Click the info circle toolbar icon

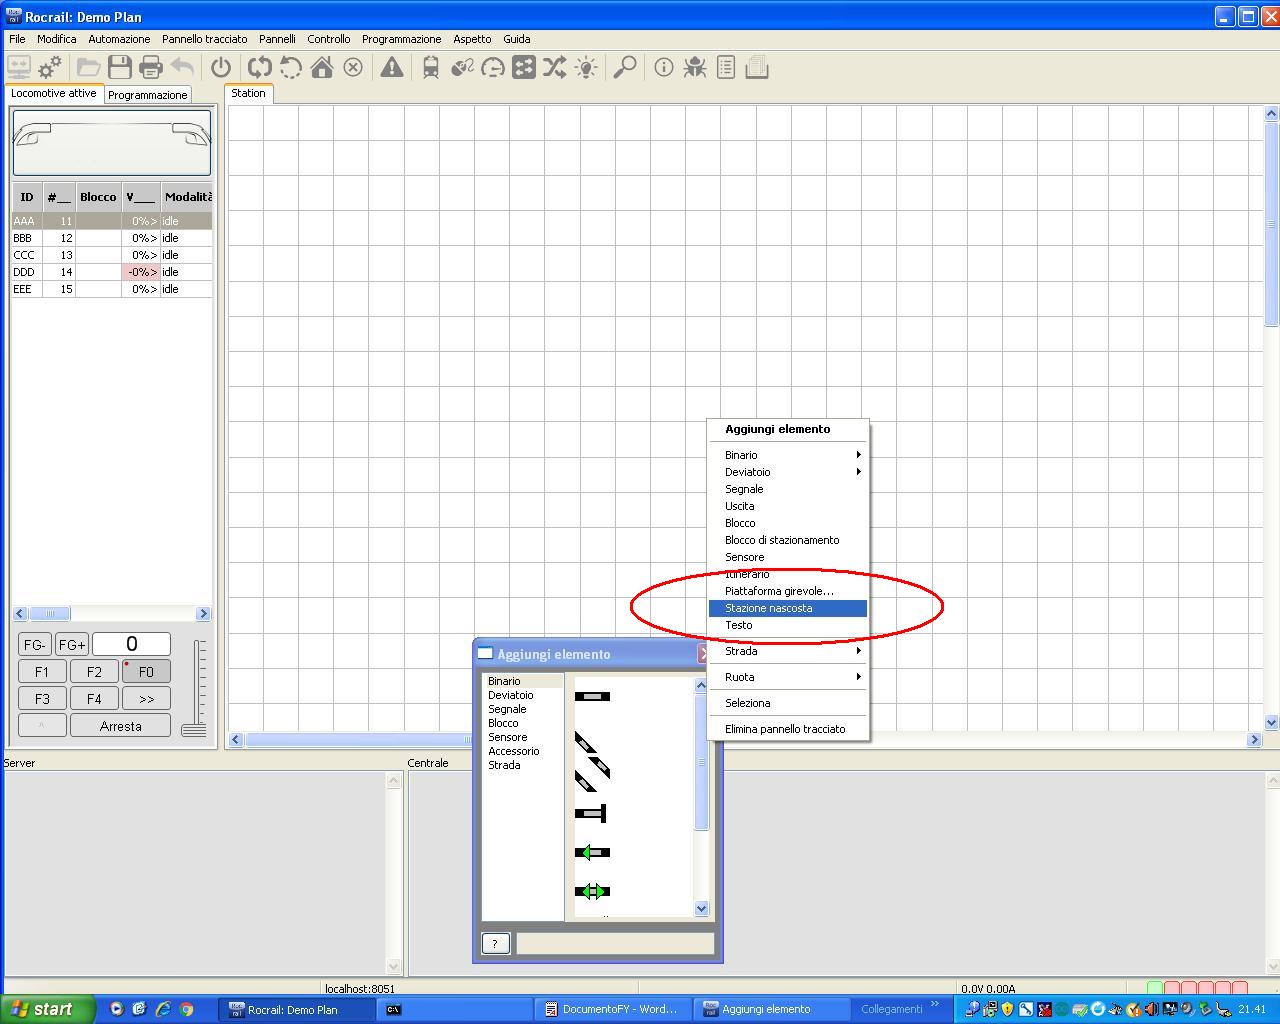[664, 67]
